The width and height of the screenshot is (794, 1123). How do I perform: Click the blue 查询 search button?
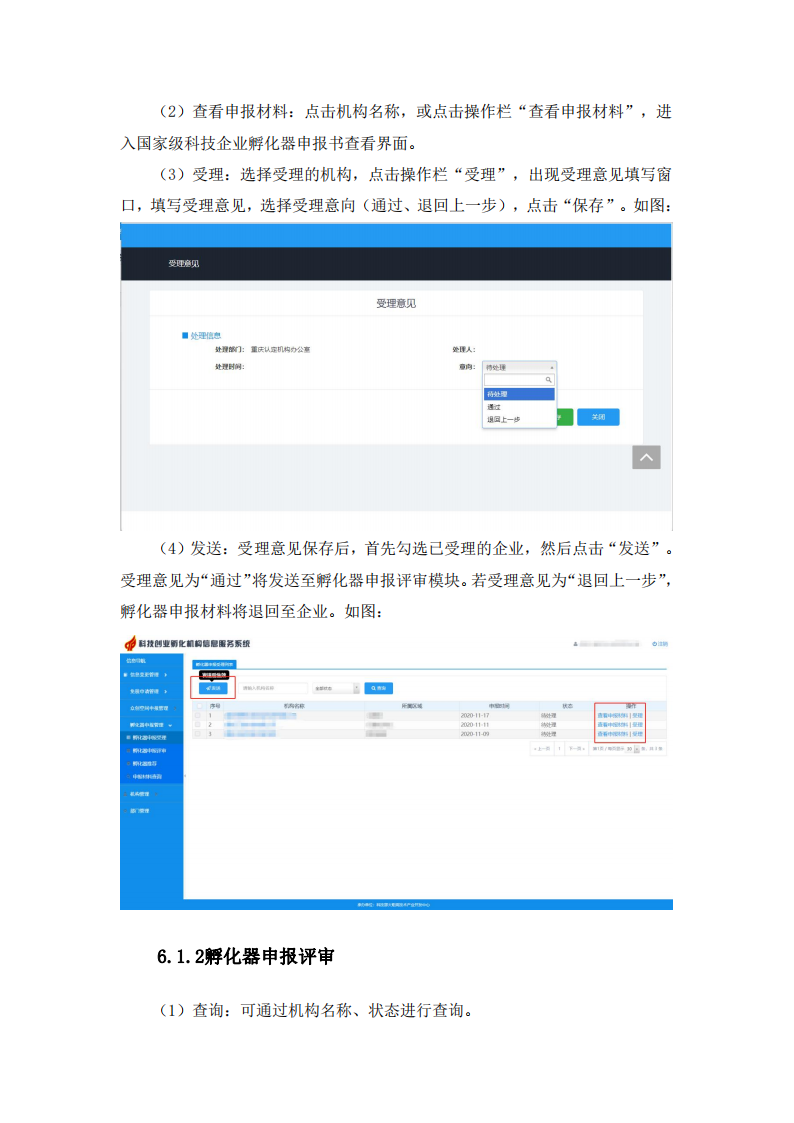coord(379,688)
